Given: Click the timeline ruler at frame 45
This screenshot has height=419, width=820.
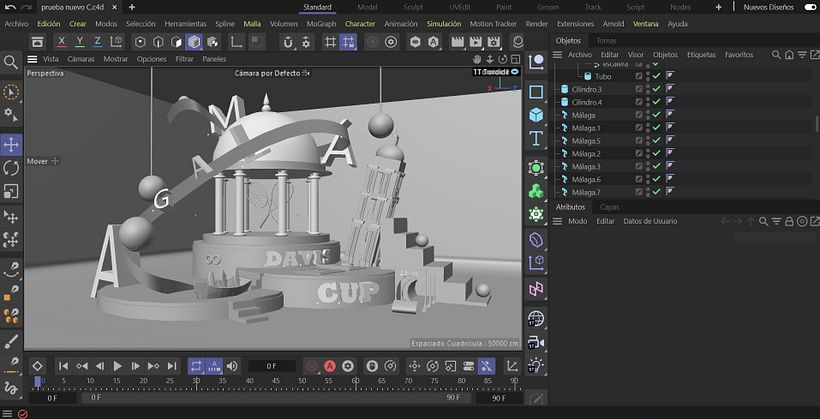Looking at the screenshot, I should tap(276, 381).
